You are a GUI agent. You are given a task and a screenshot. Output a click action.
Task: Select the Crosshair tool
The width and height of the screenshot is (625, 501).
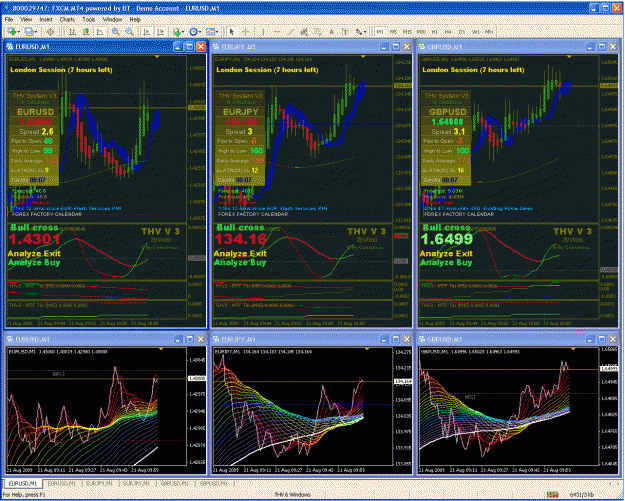click(x=246, y=32)
